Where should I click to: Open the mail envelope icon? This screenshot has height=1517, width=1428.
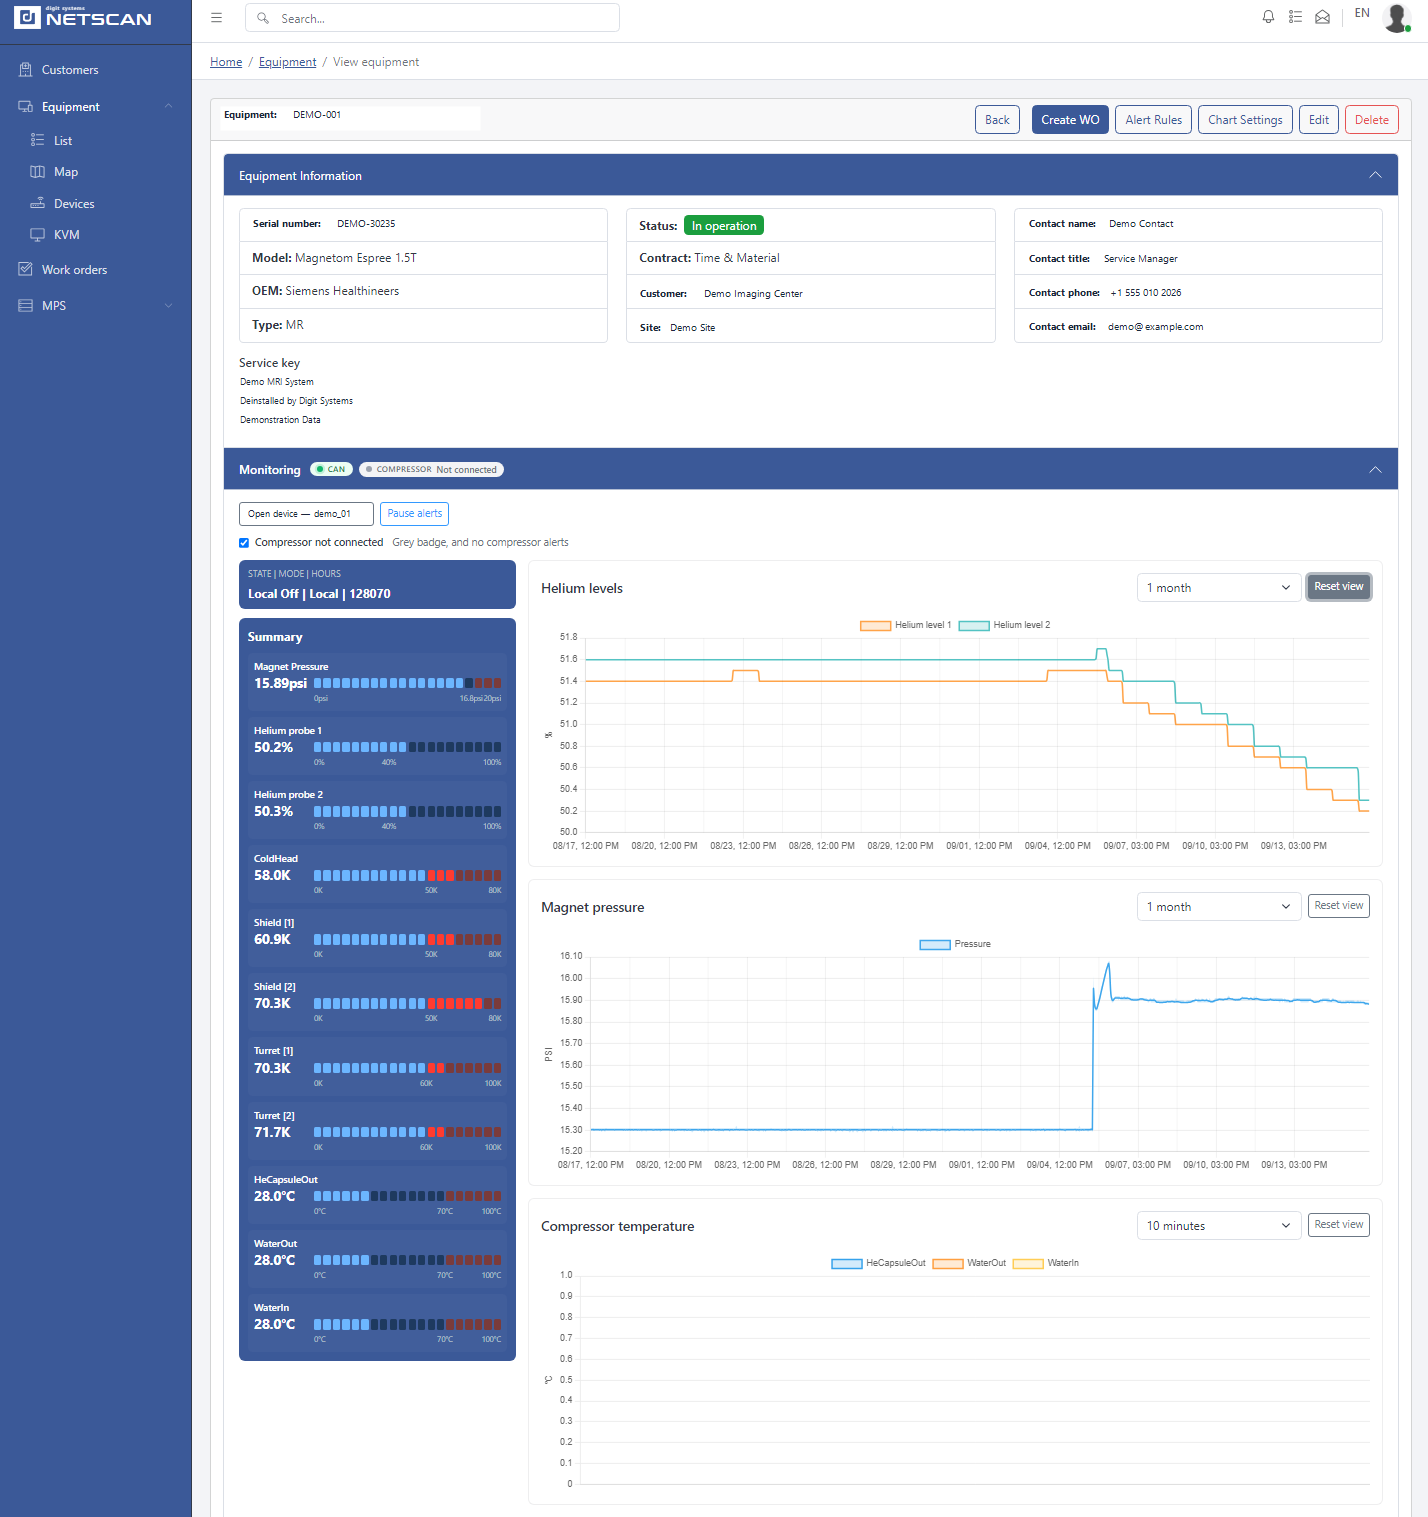[x=1322, y=17]
